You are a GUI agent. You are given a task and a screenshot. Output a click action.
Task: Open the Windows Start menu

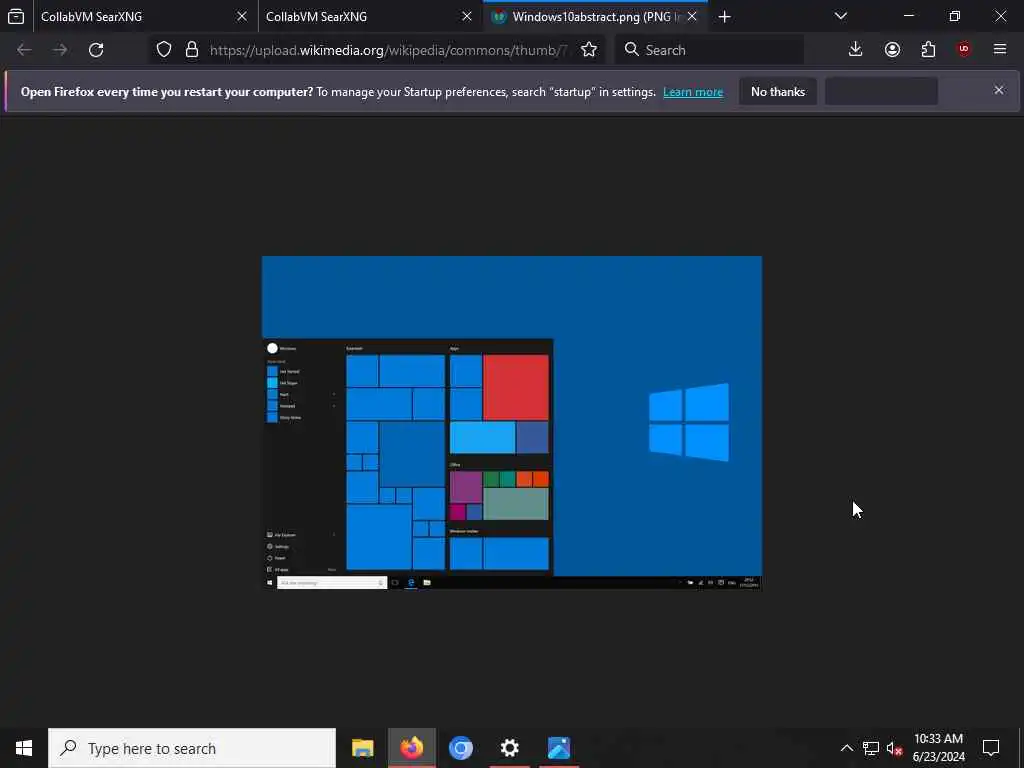click(x=24, y=748)
